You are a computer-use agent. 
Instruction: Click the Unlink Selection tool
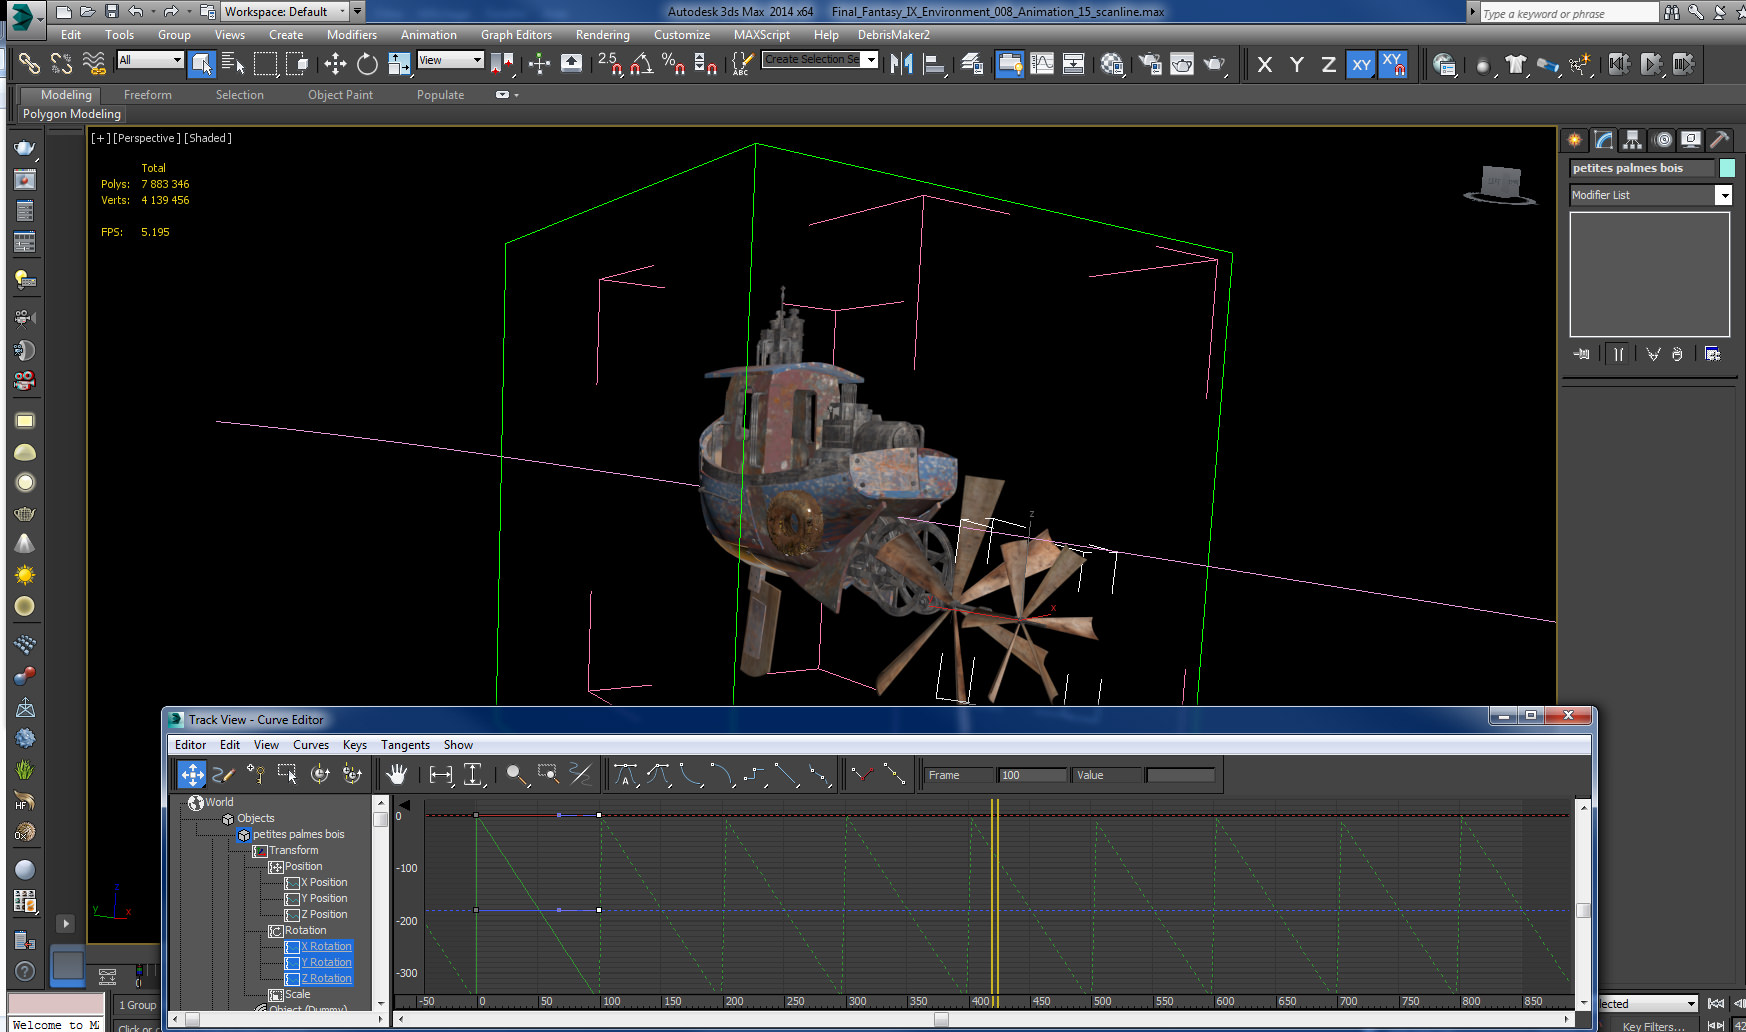click(61, 64)
